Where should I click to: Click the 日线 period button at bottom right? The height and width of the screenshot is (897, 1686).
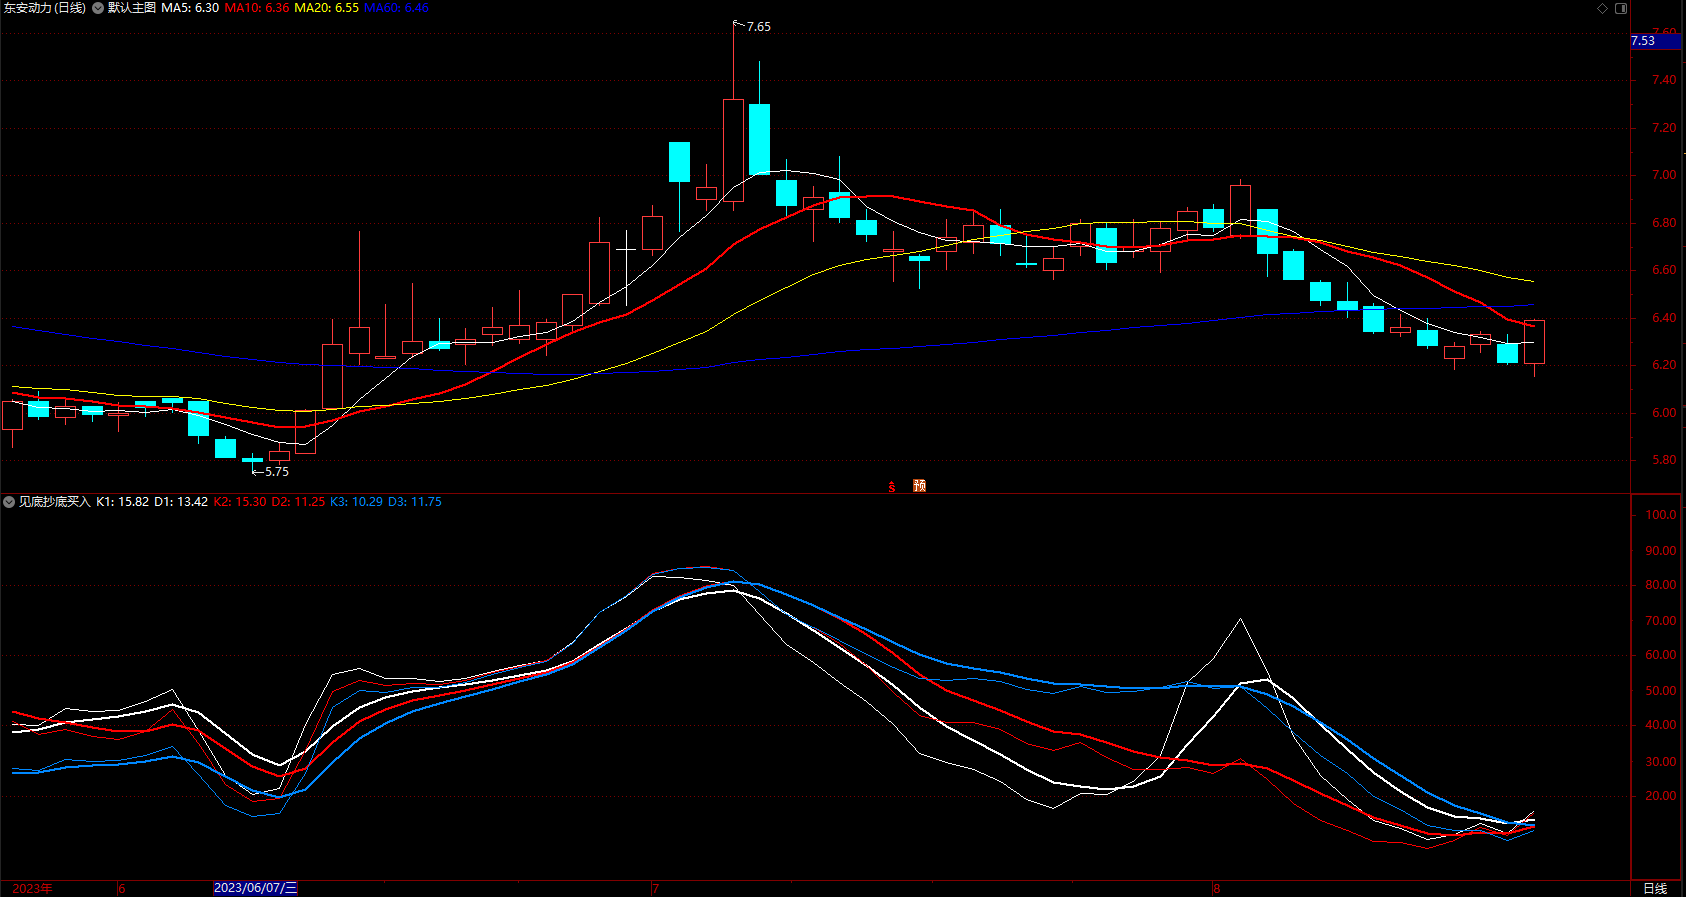tap(1656, 888)
